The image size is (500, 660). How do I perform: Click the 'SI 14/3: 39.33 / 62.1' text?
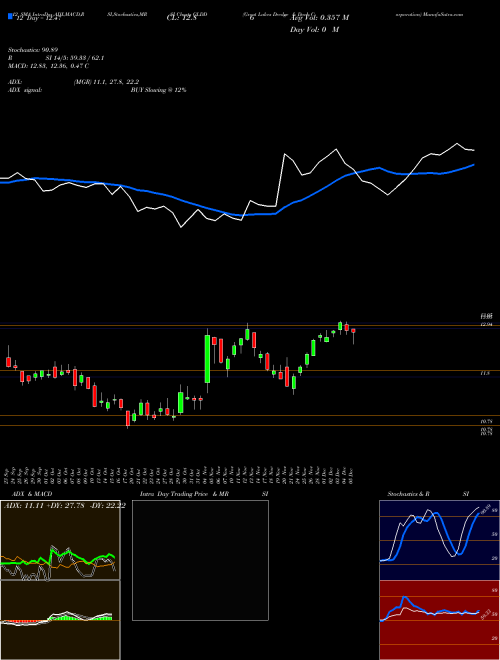[75, 58]
